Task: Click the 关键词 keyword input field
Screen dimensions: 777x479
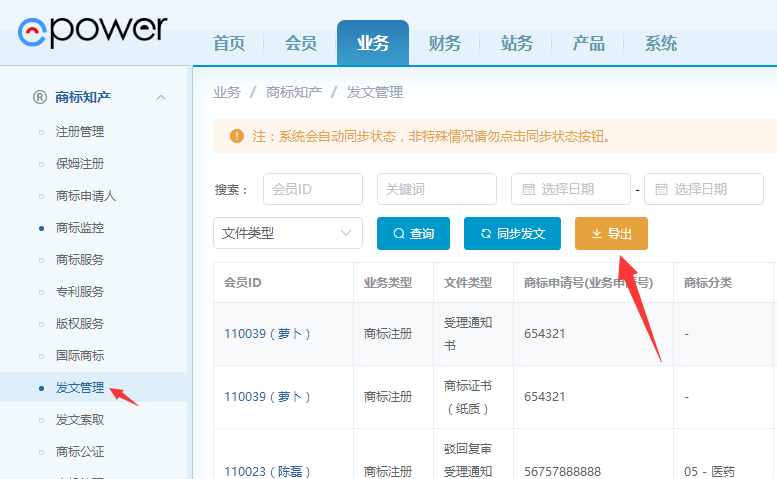Action: coord(436,189)
